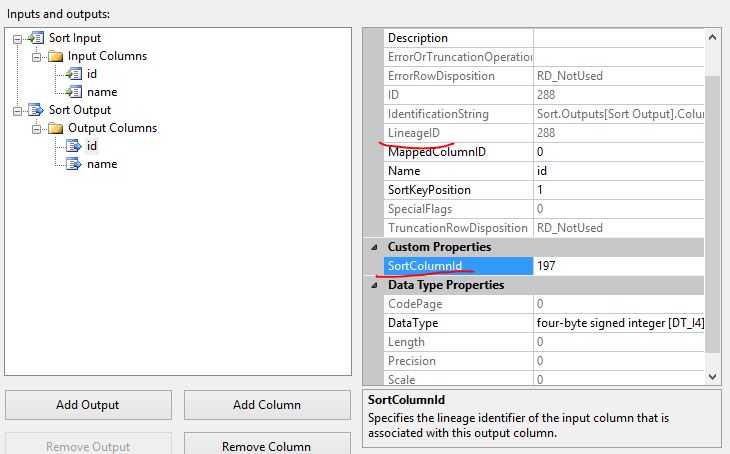Select the SortKeyPosition property label

(x=429, y=190)
